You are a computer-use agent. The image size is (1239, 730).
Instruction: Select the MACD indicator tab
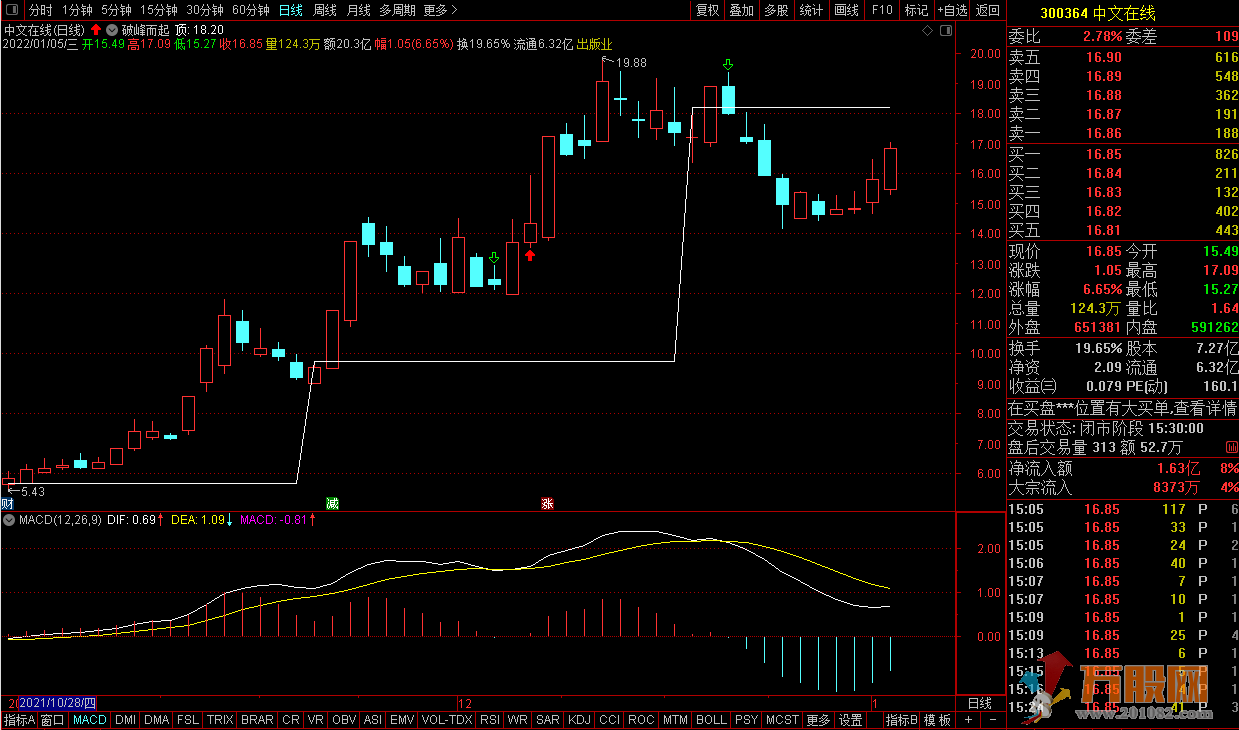click(x=90, y=720)
